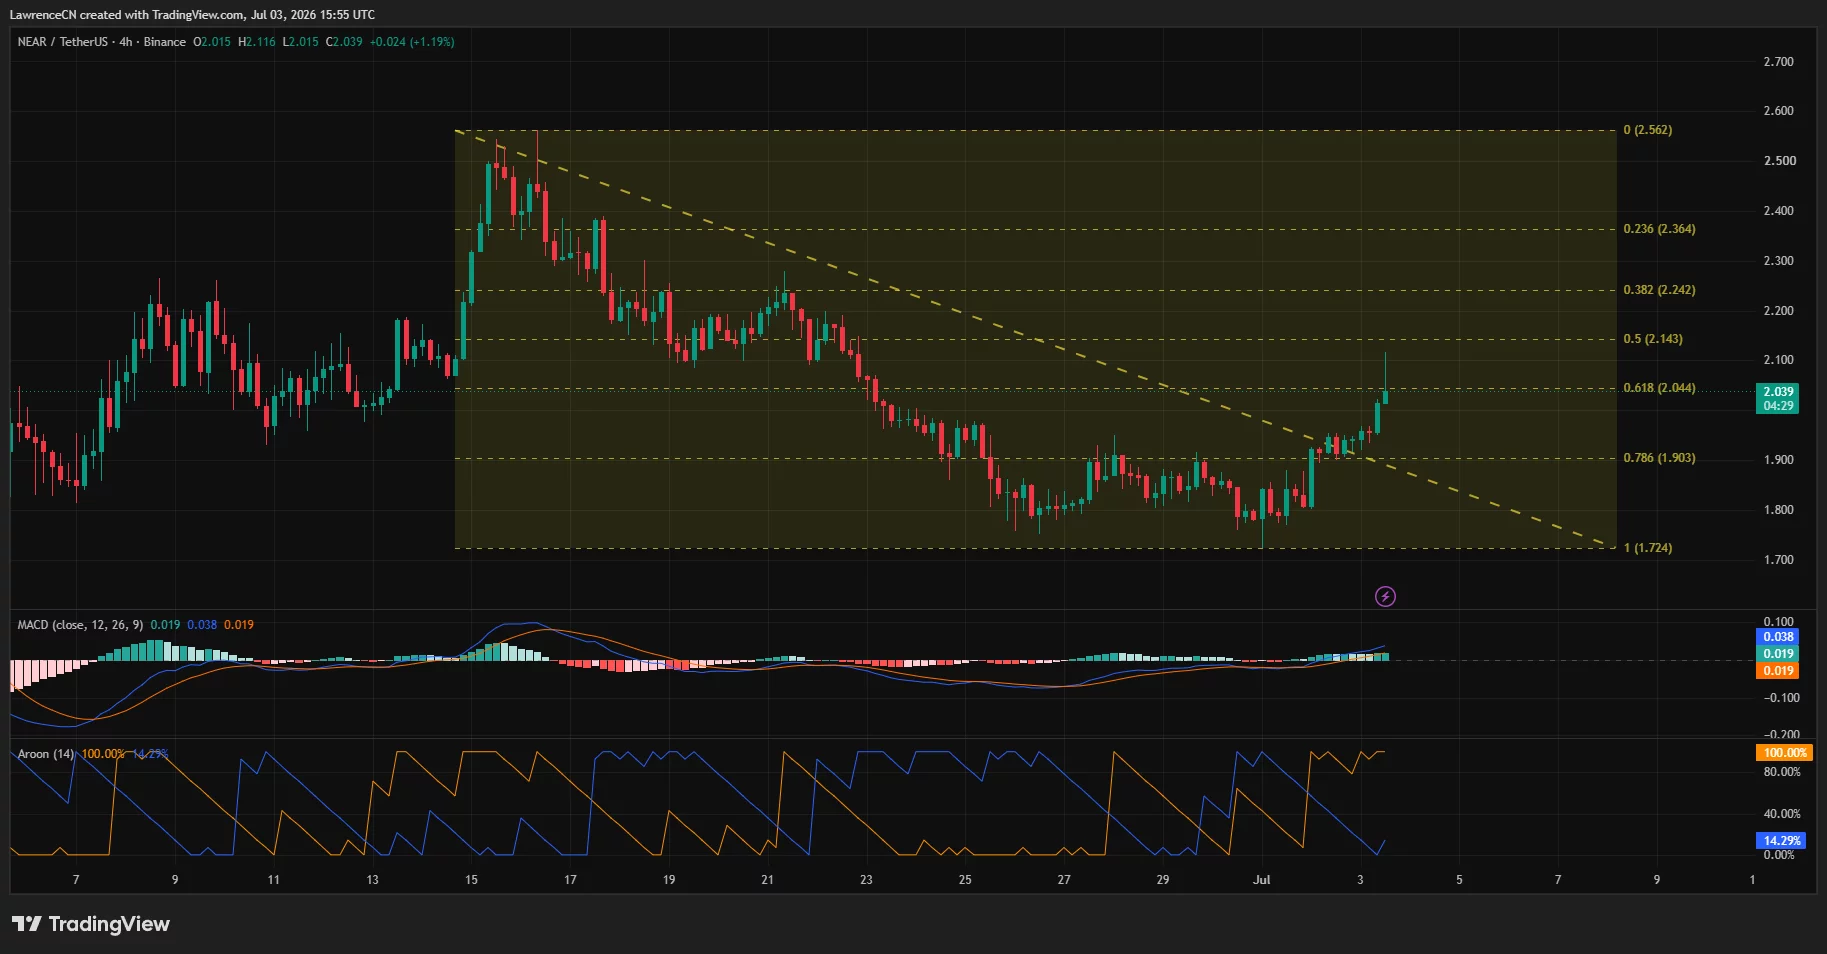Viewport: 1827px width, 954px height.
Task: Click Fibonacci label 1 (1.724)
Action: pyautogui.click(x=1647, y=548)
